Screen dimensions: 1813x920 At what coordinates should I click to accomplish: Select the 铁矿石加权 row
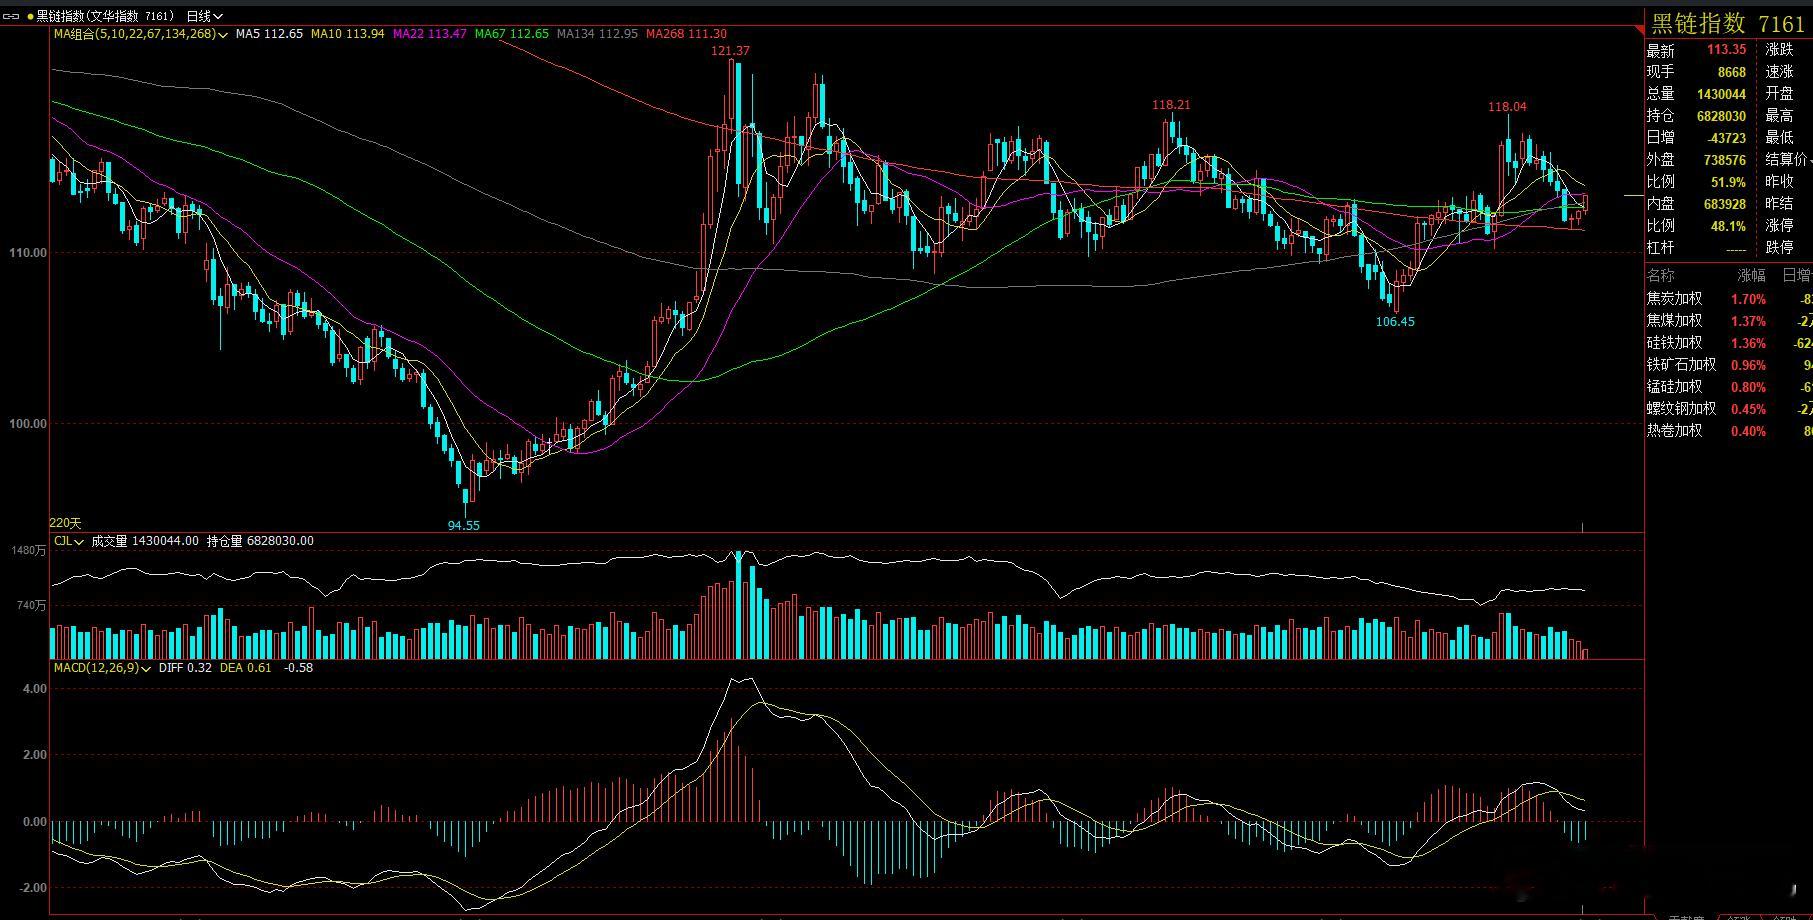[1729, 365]
